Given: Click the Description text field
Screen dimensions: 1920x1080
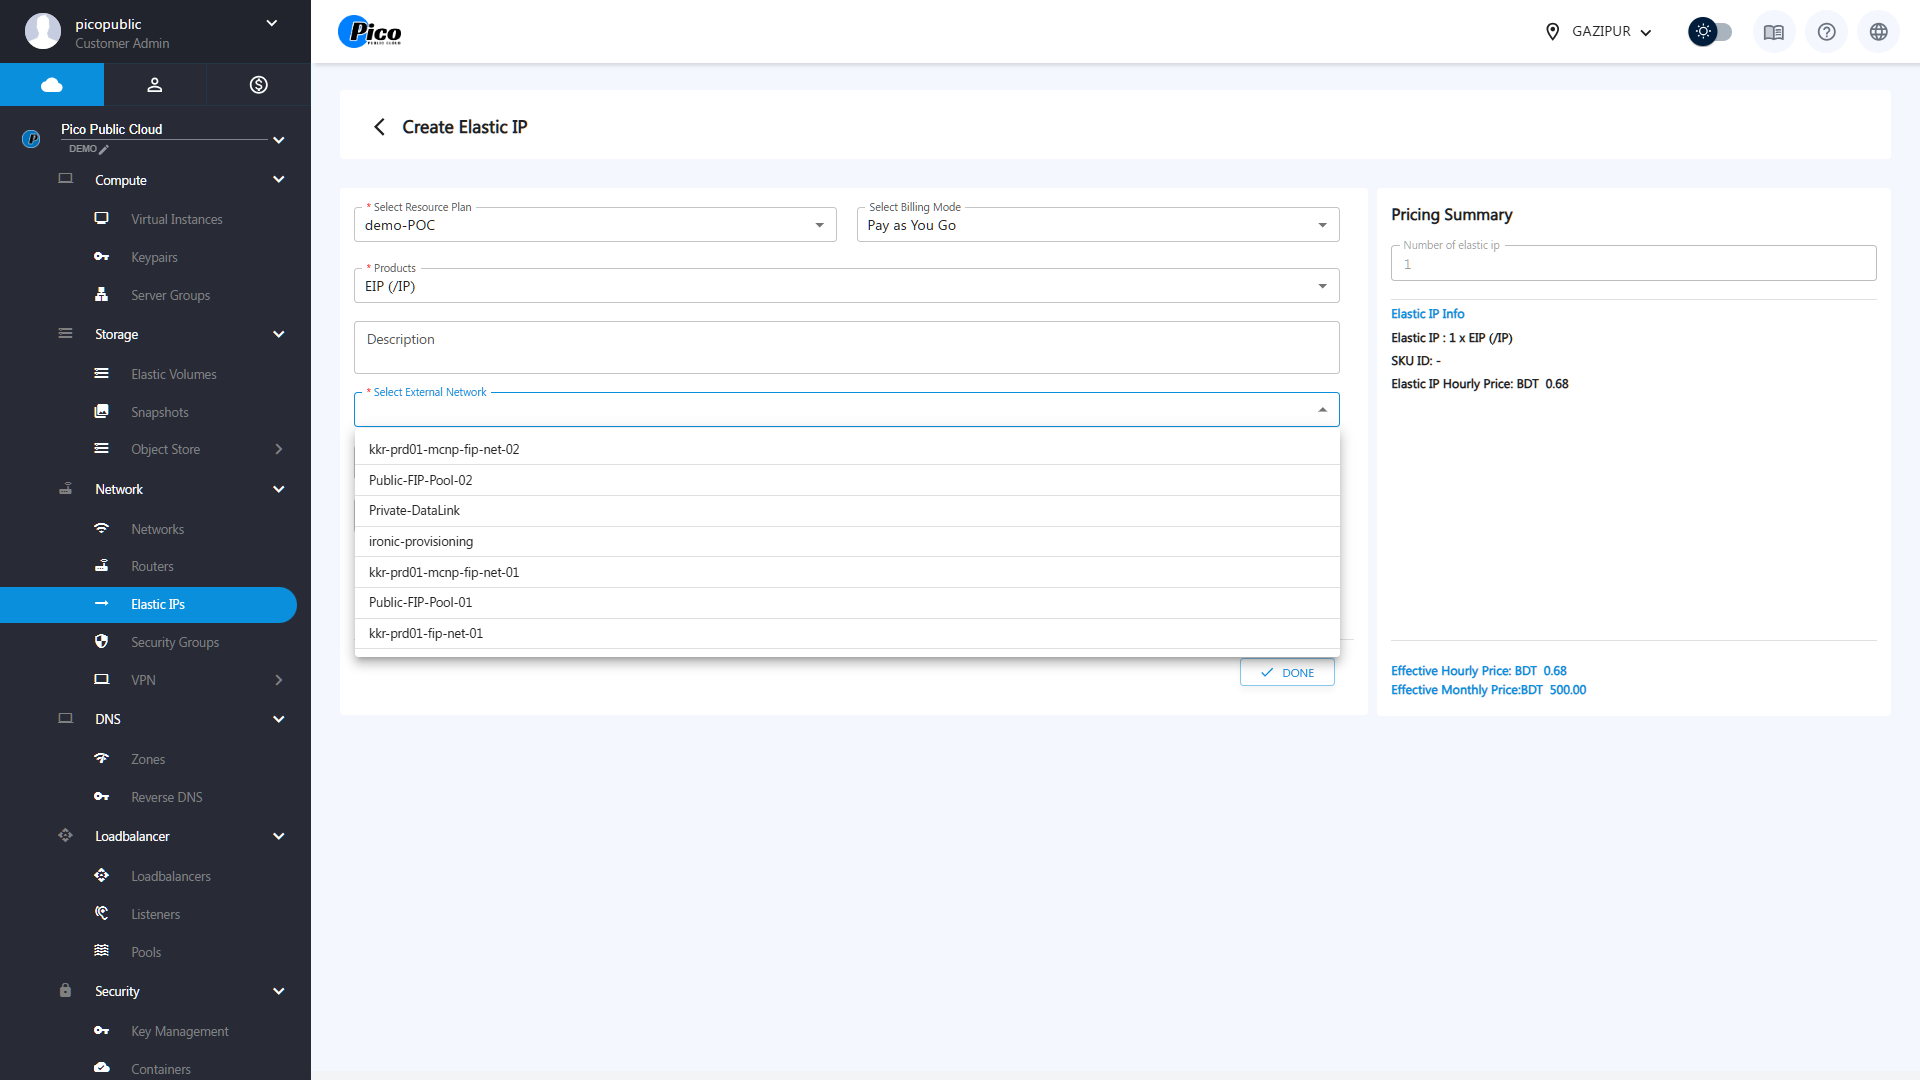Looking at the screenshot, I should tap(846, 347).
